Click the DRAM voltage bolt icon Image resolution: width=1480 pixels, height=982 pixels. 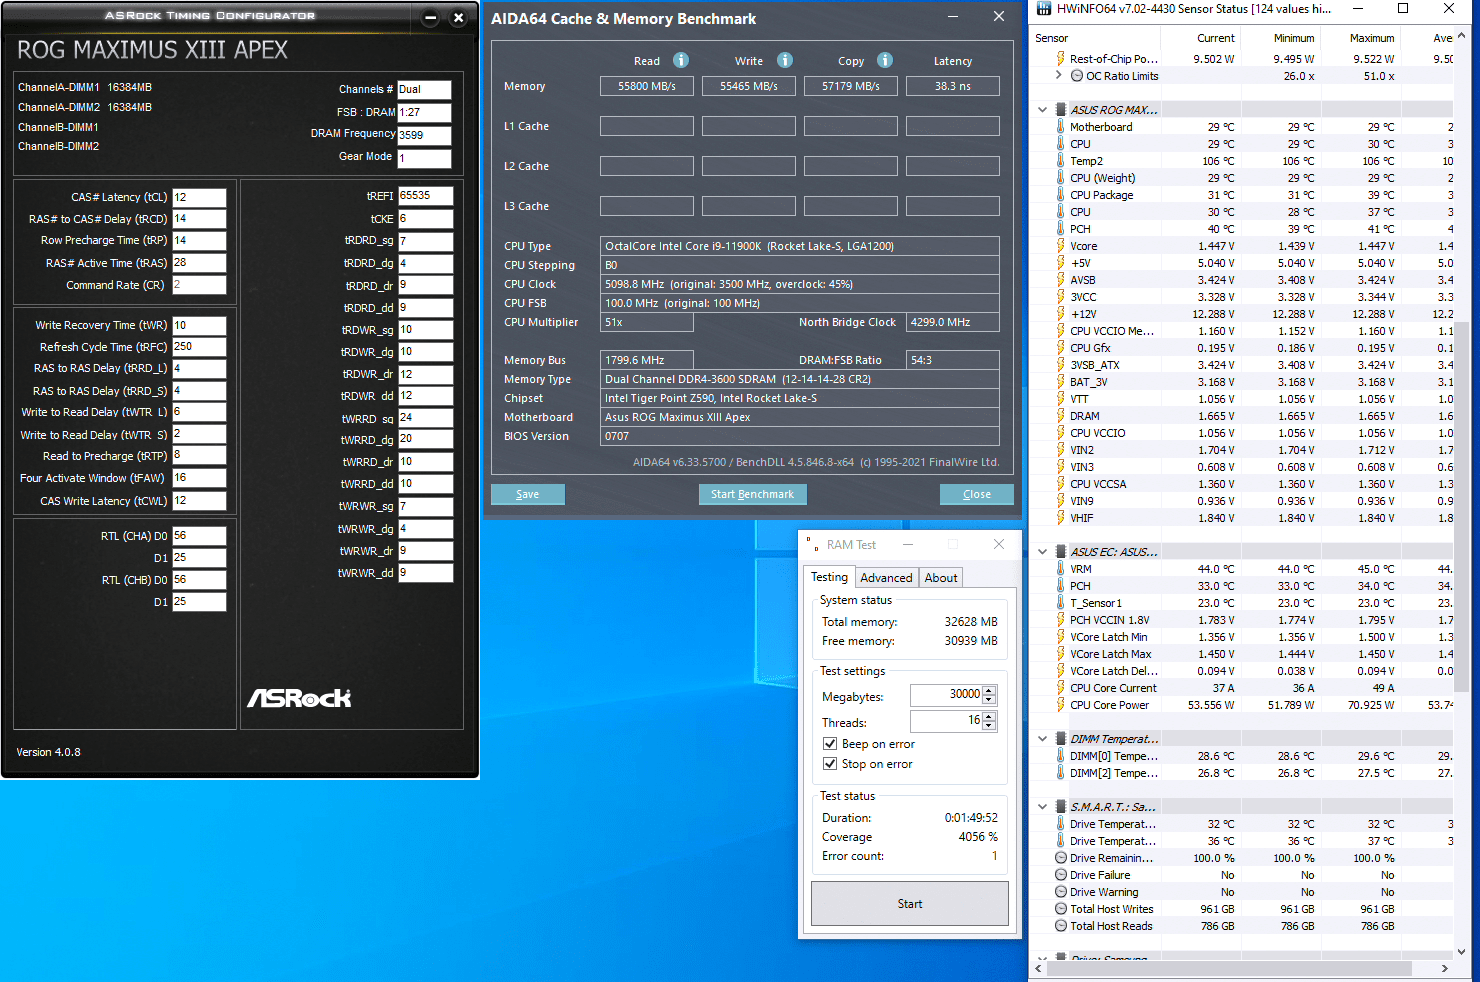[1060, 416]
